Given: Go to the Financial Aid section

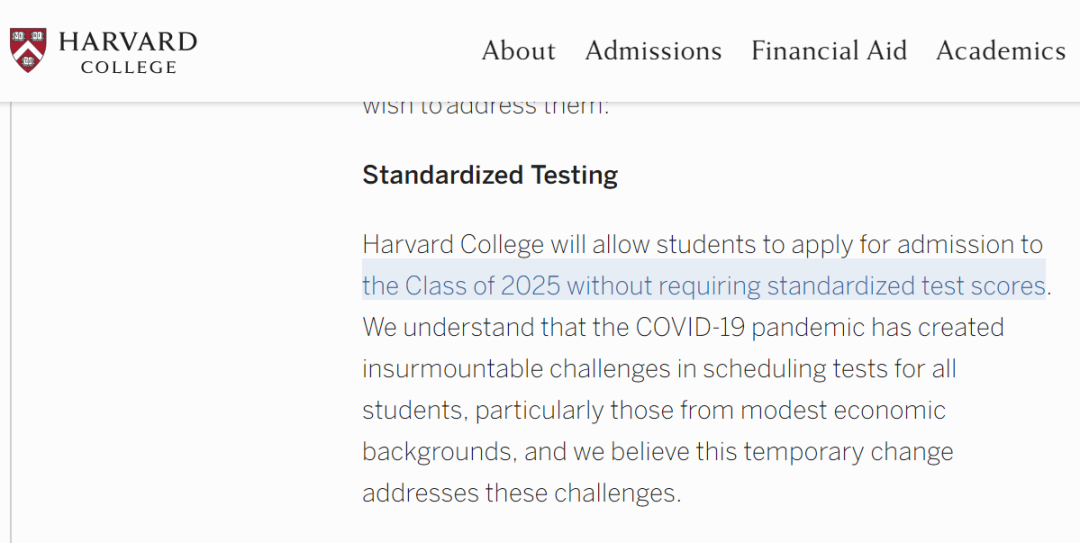Looking at the screenshot, I should pyautogui.click(x=829, y=51).
